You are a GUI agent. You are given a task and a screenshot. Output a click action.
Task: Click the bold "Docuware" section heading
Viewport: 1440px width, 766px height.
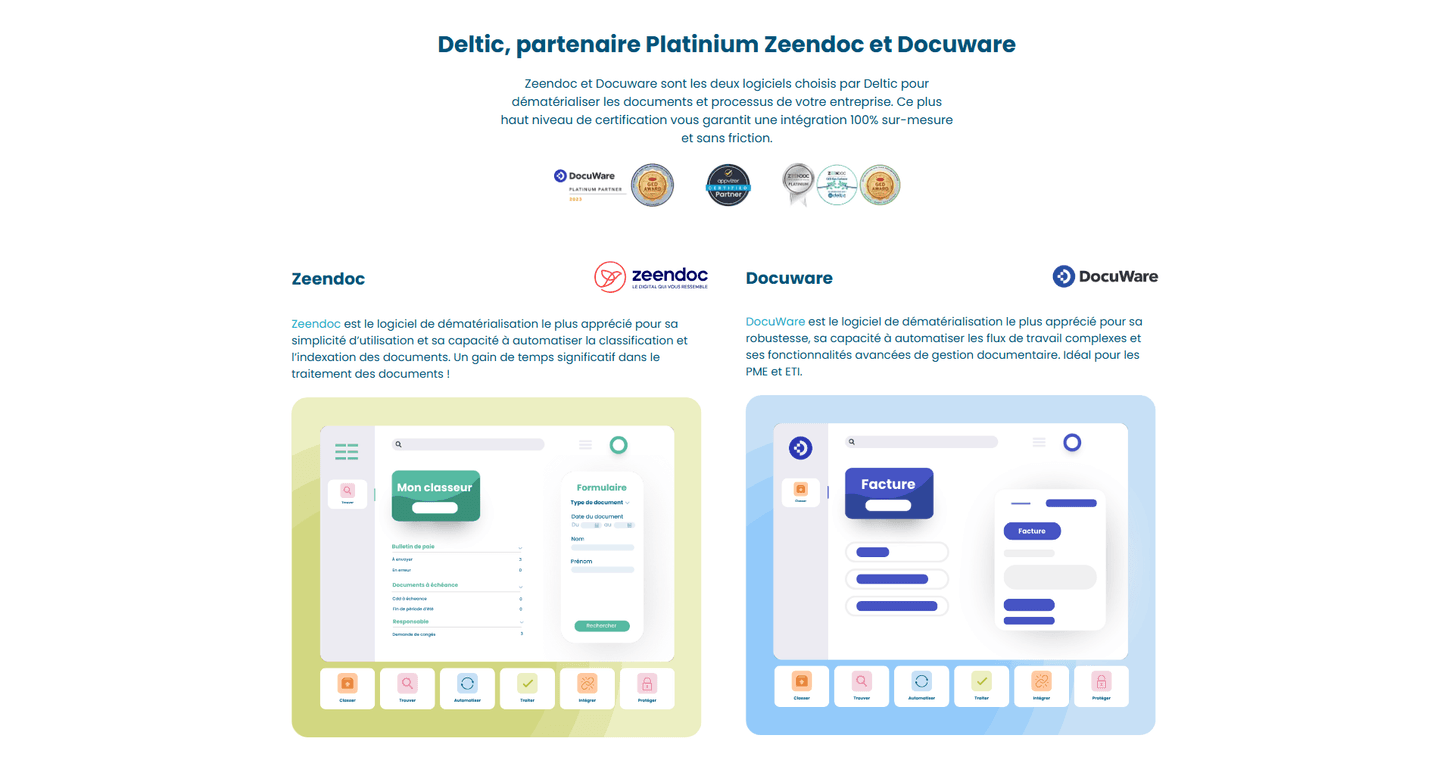[x=789, y=278]
